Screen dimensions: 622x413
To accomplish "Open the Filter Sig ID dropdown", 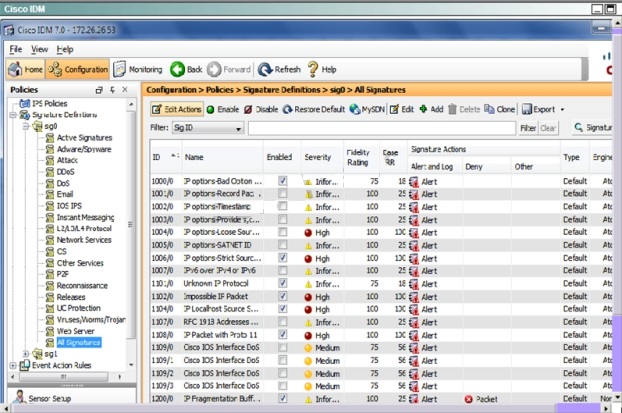I will [x=207, y=128].
